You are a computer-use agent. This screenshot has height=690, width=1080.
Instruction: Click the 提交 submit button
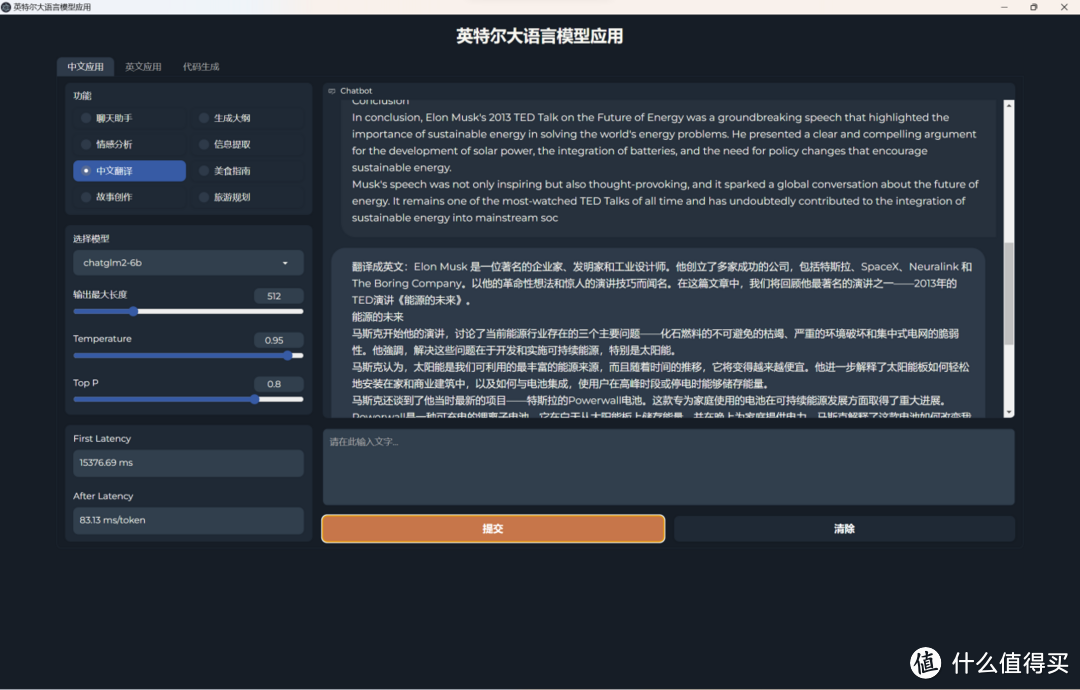(493, 529)
